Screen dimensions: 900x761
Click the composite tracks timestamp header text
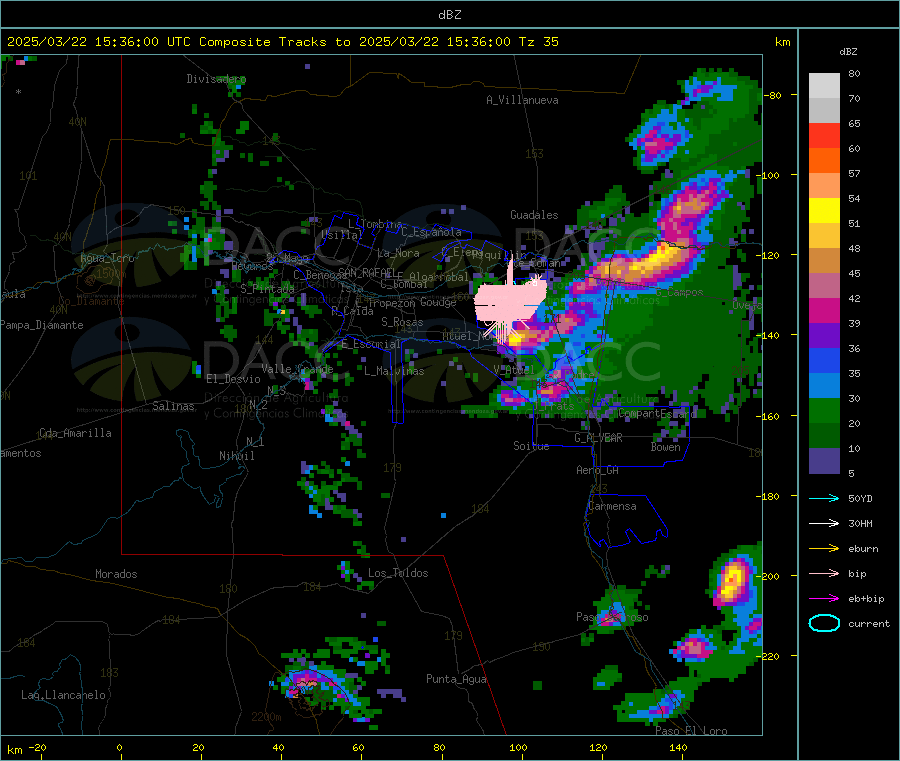click(282, 42)
